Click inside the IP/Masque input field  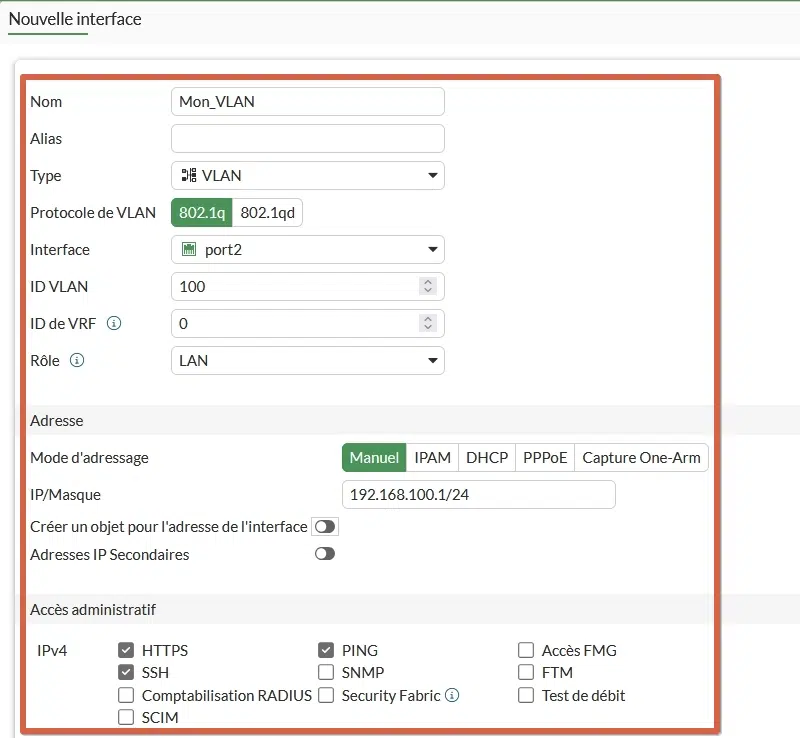pyautogui.click(x=478, y=494)
